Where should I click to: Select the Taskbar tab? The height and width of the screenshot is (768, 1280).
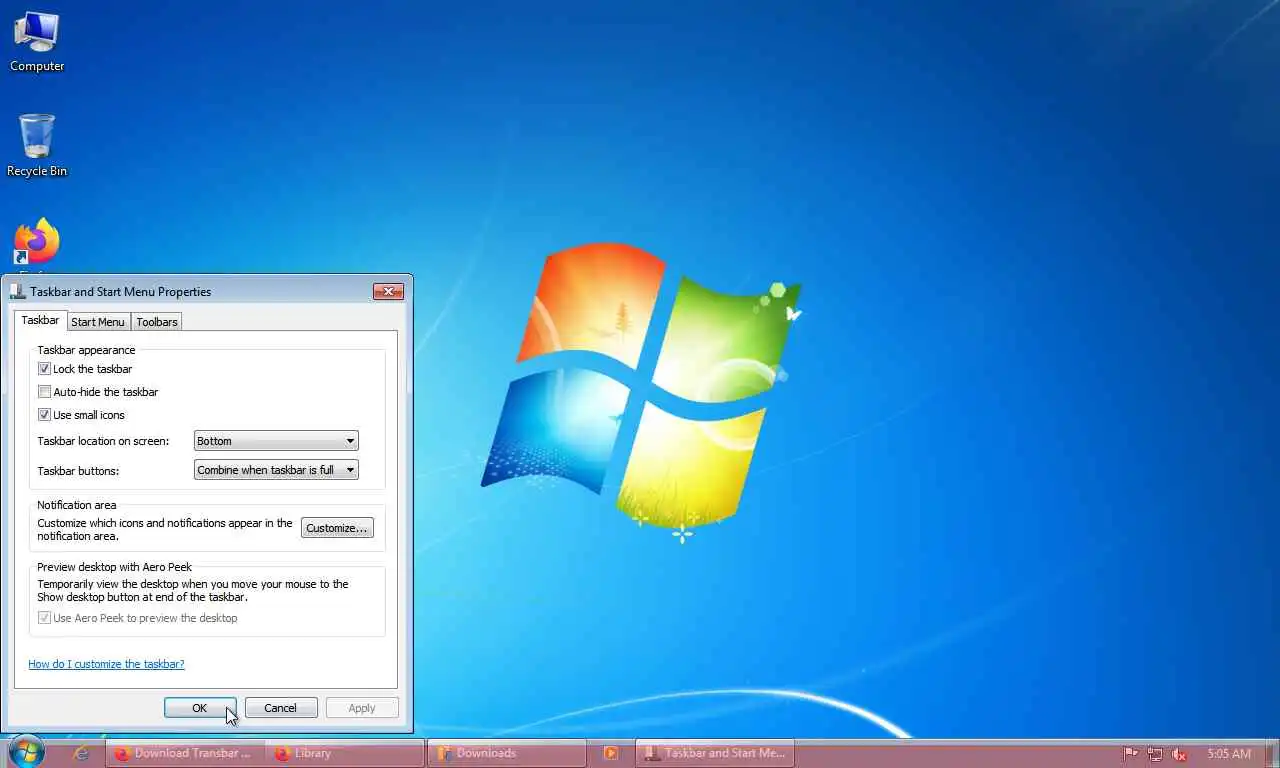(x=40, y=320)
